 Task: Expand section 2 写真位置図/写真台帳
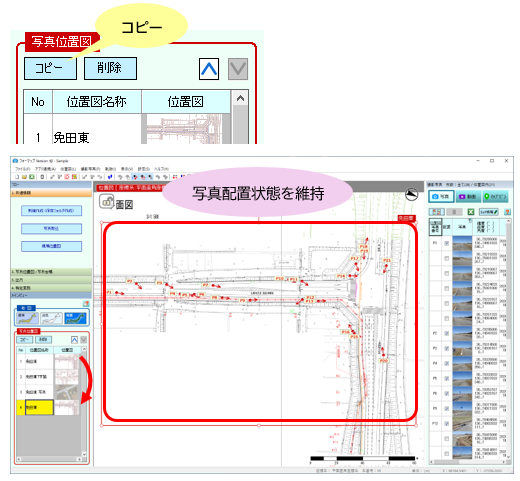click(51, 272)
